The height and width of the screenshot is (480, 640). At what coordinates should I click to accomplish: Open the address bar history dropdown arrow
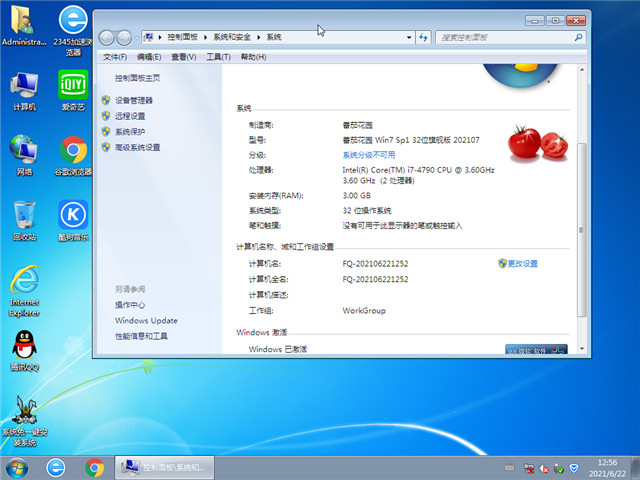coord(409,38)
